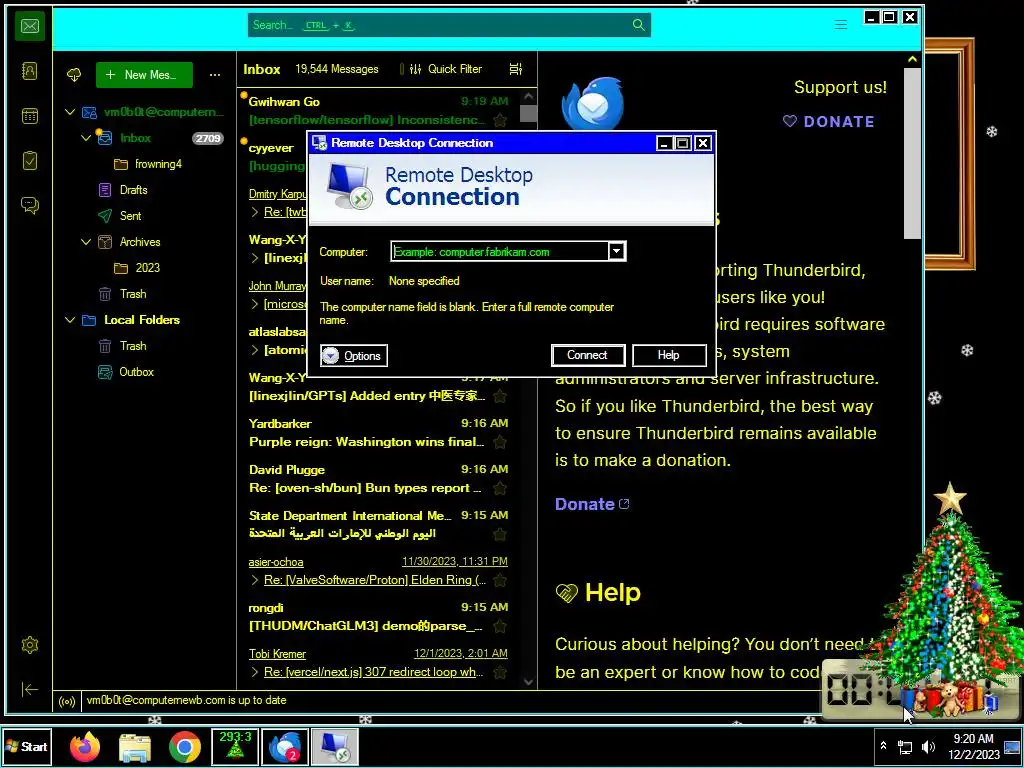Screen dimensions: 1024x768
Task: Click the search magnifier icon
Action: click(639, 25)
